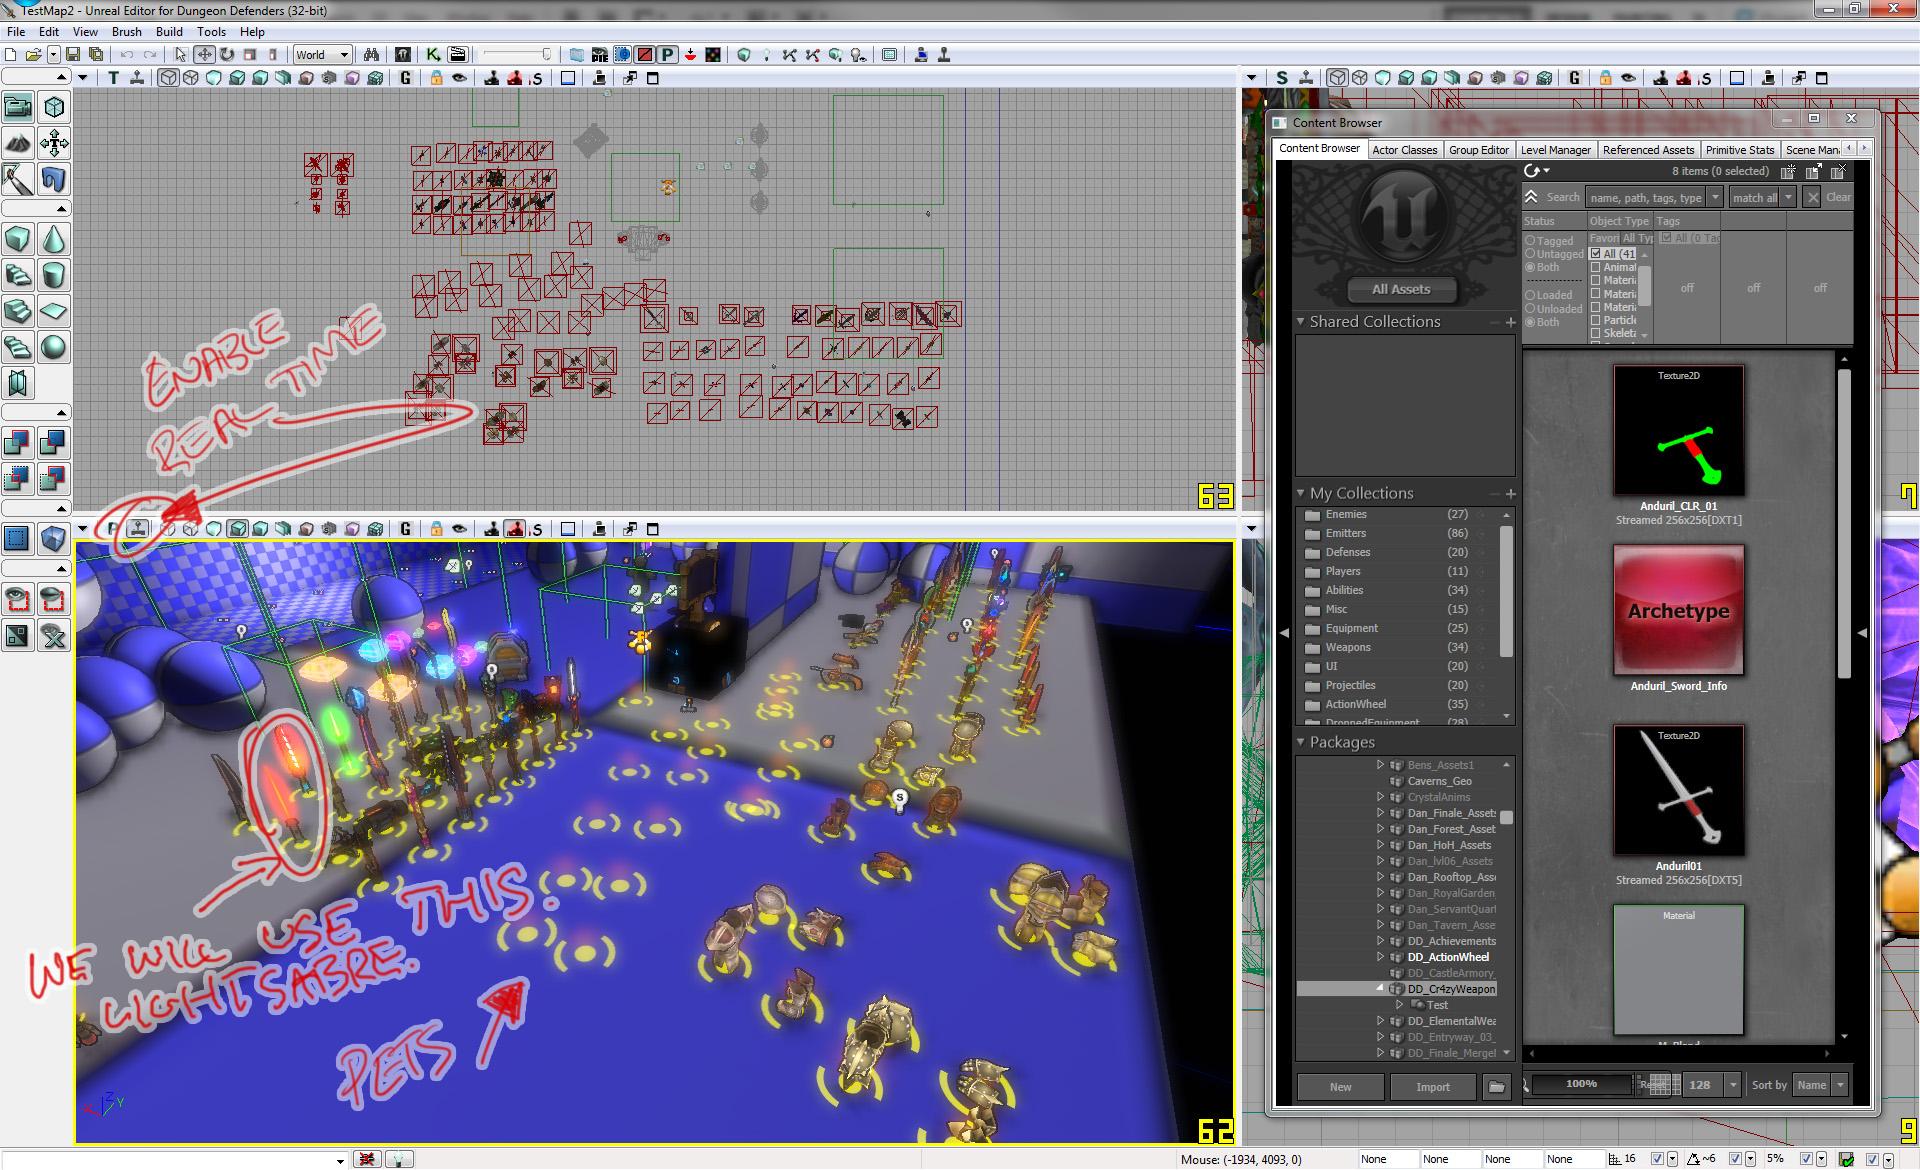Viewport: 1920px width, 1170px height.
Task: Build a Linear Staircase brush
Action: click(x=18, y=311)
